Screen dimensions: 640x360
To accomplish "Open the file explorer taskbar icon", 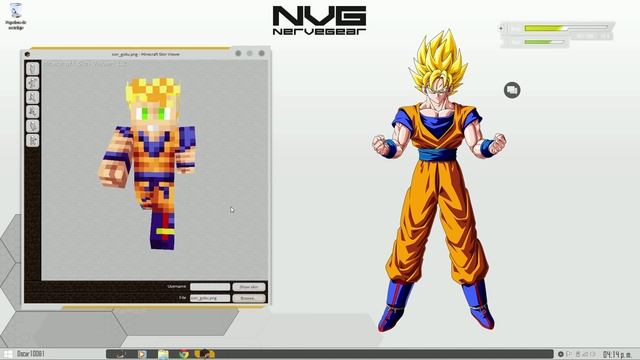I will tap(163, 354).
